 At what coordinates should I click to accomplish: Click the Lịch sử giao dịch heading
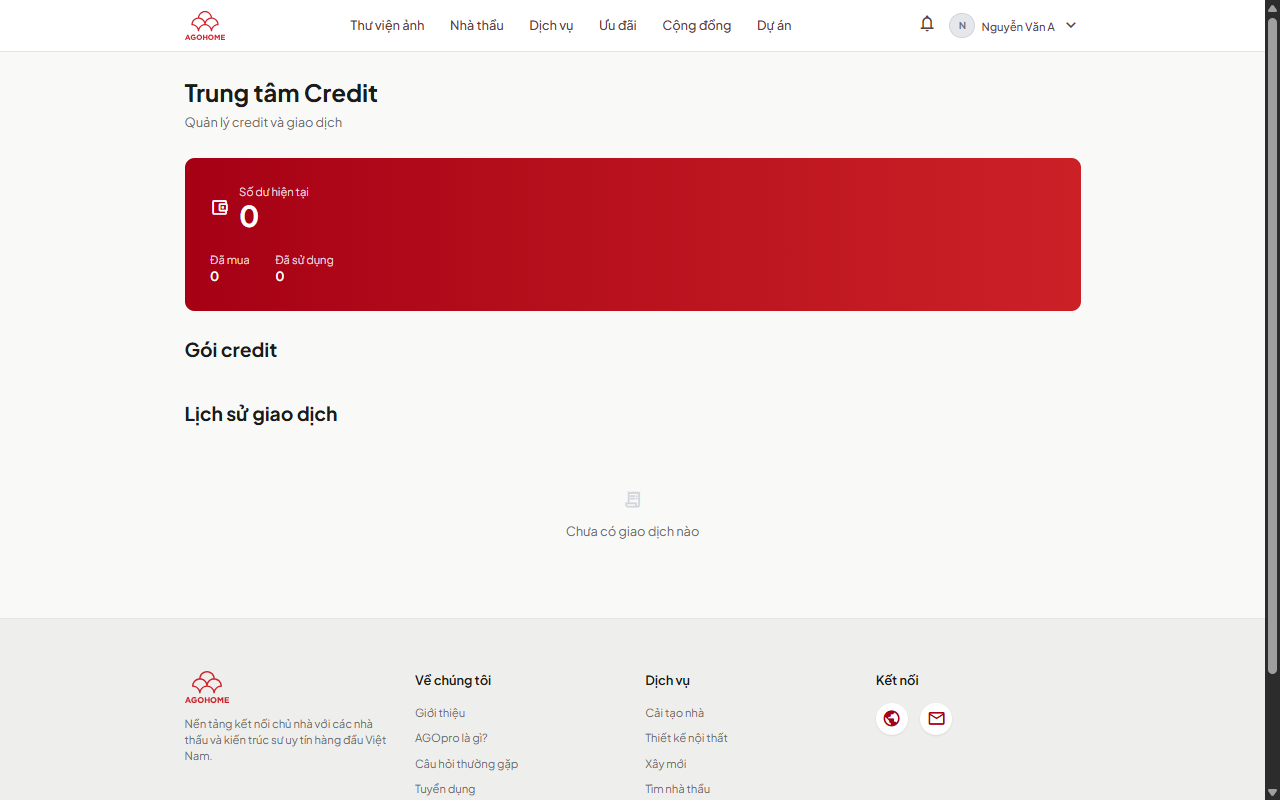(x=261, y=414)
